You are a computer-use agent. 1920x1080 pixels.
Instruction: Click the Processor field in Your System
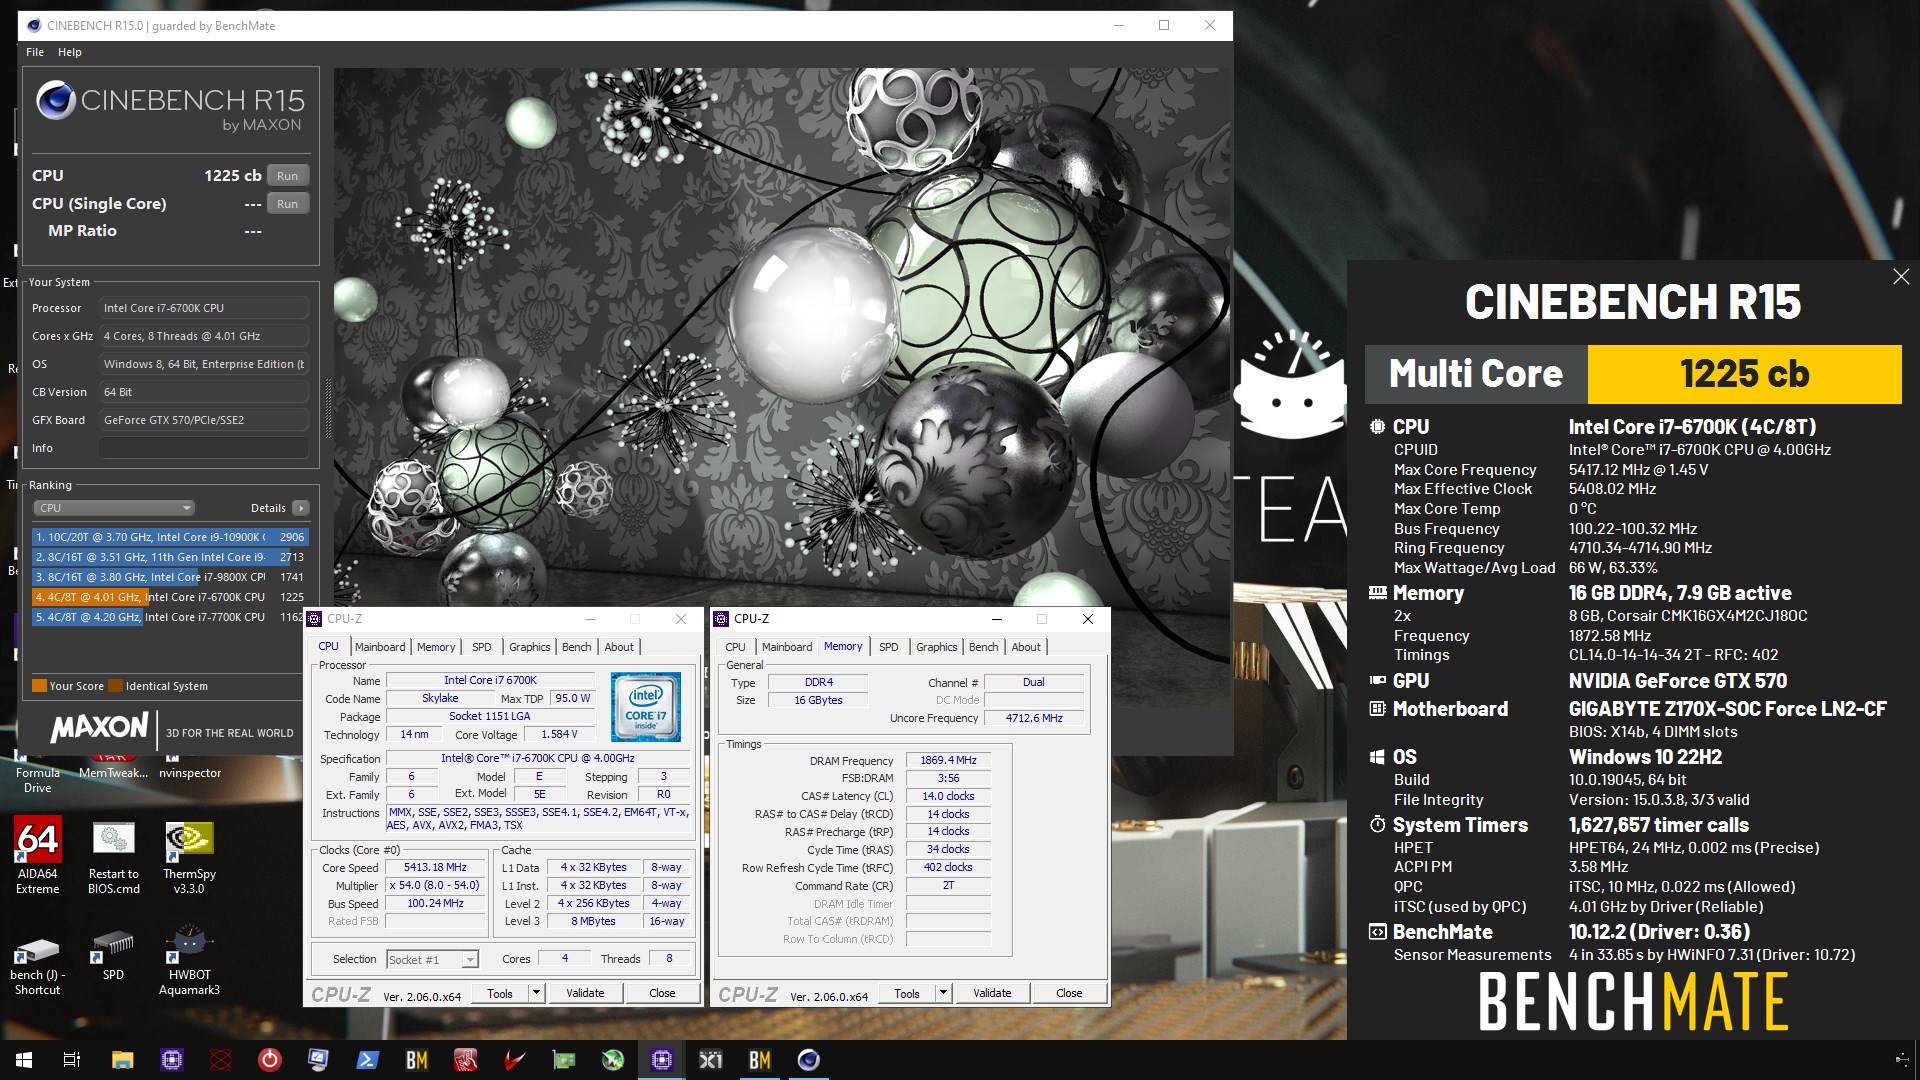[x=204, y=308]
